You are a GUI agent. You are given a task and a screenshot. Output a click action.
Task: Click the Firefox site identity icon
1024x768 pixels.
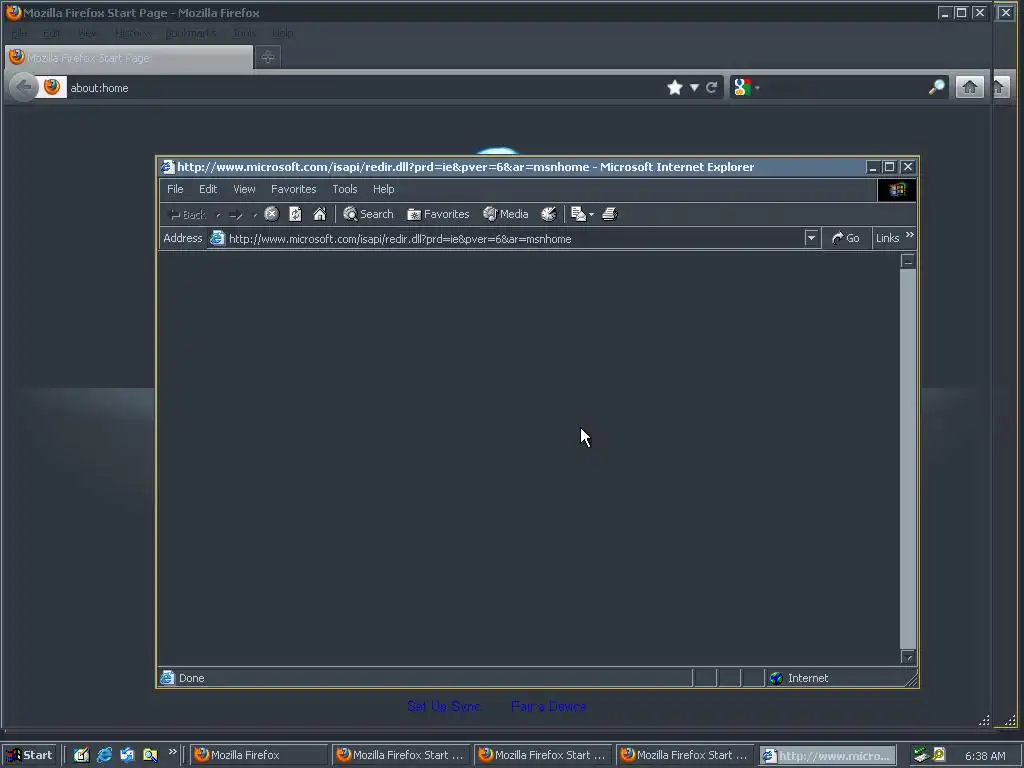(x=52, y=87)
